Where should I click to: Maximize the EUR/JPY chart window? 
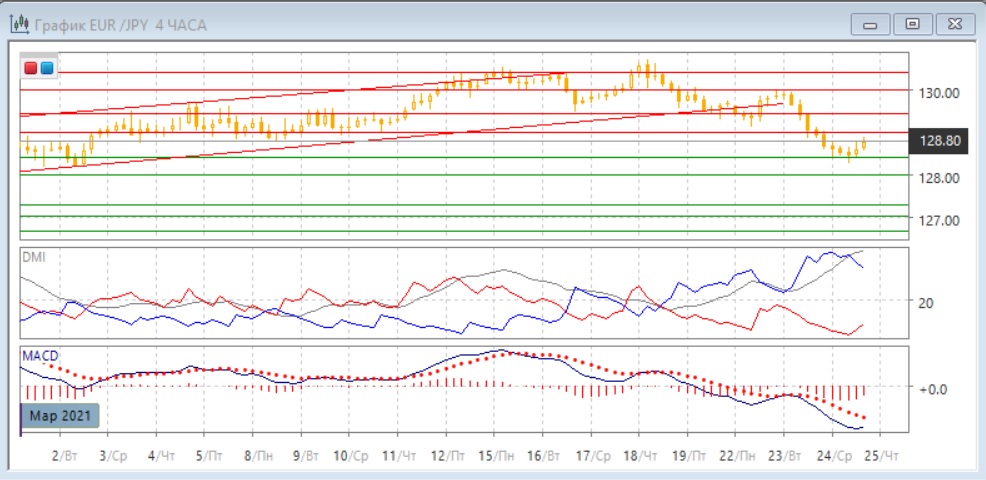911,23
